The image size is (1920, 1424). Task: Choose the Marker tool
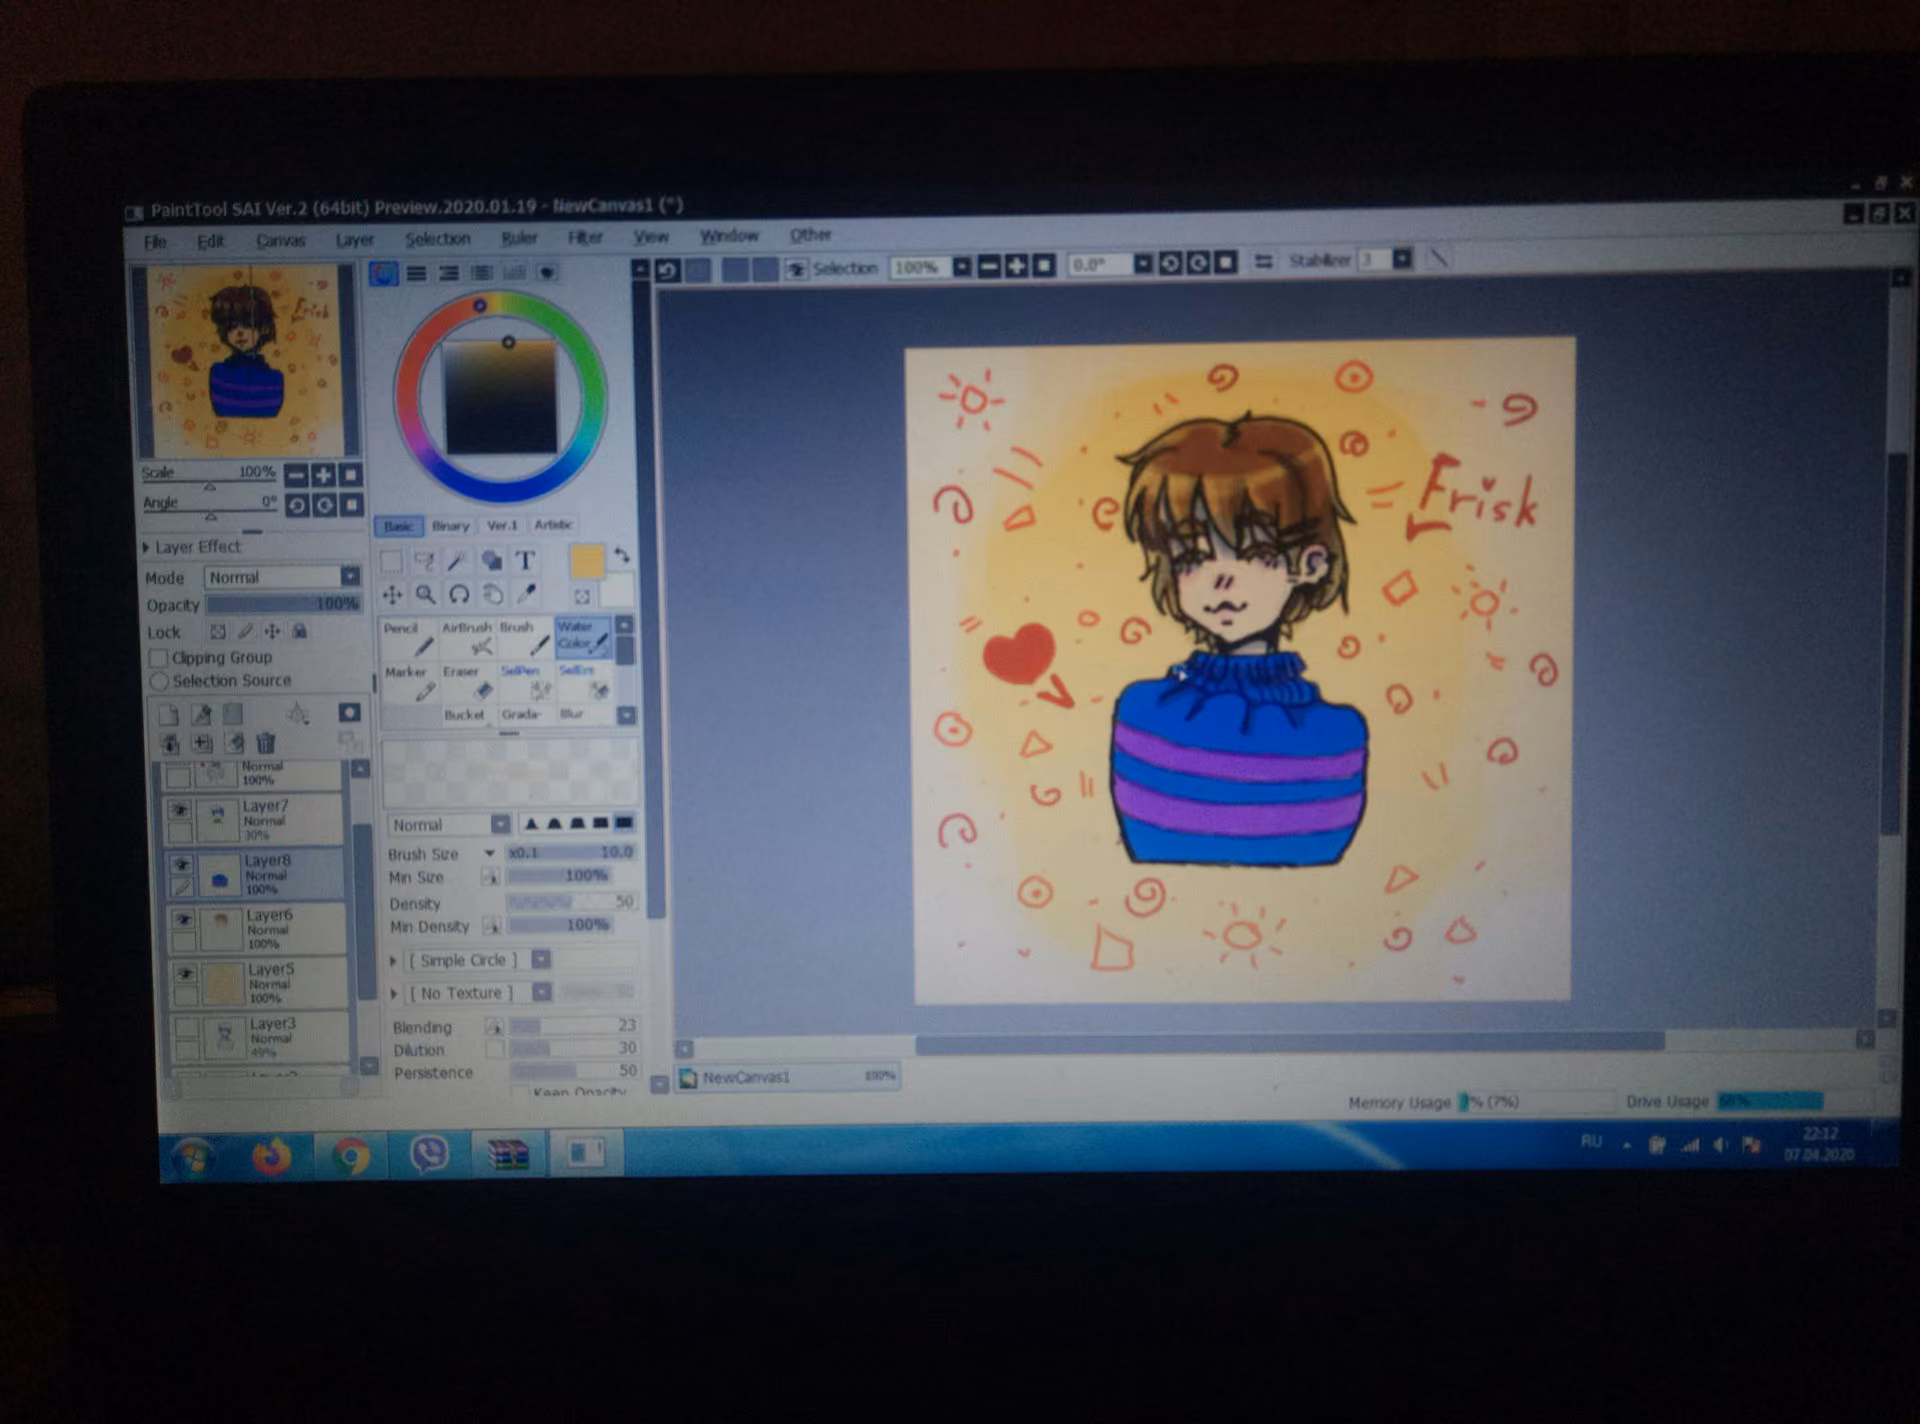410,683
